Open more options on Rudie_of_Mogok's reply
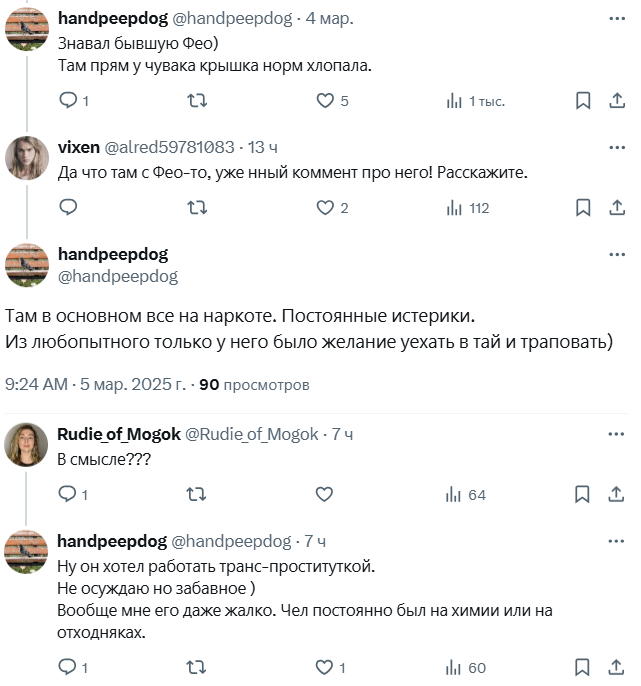This screenshot has width=641, height=686. click(x=617, y=433)
